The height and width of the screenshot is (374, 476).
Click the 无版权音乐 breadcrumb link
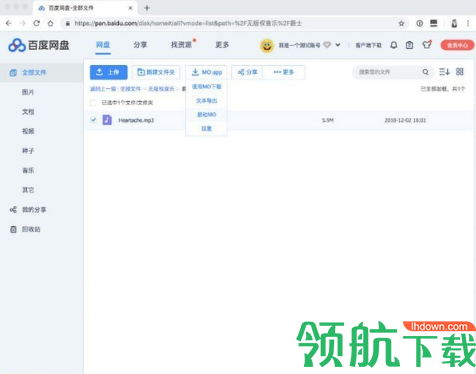point(161,89)
